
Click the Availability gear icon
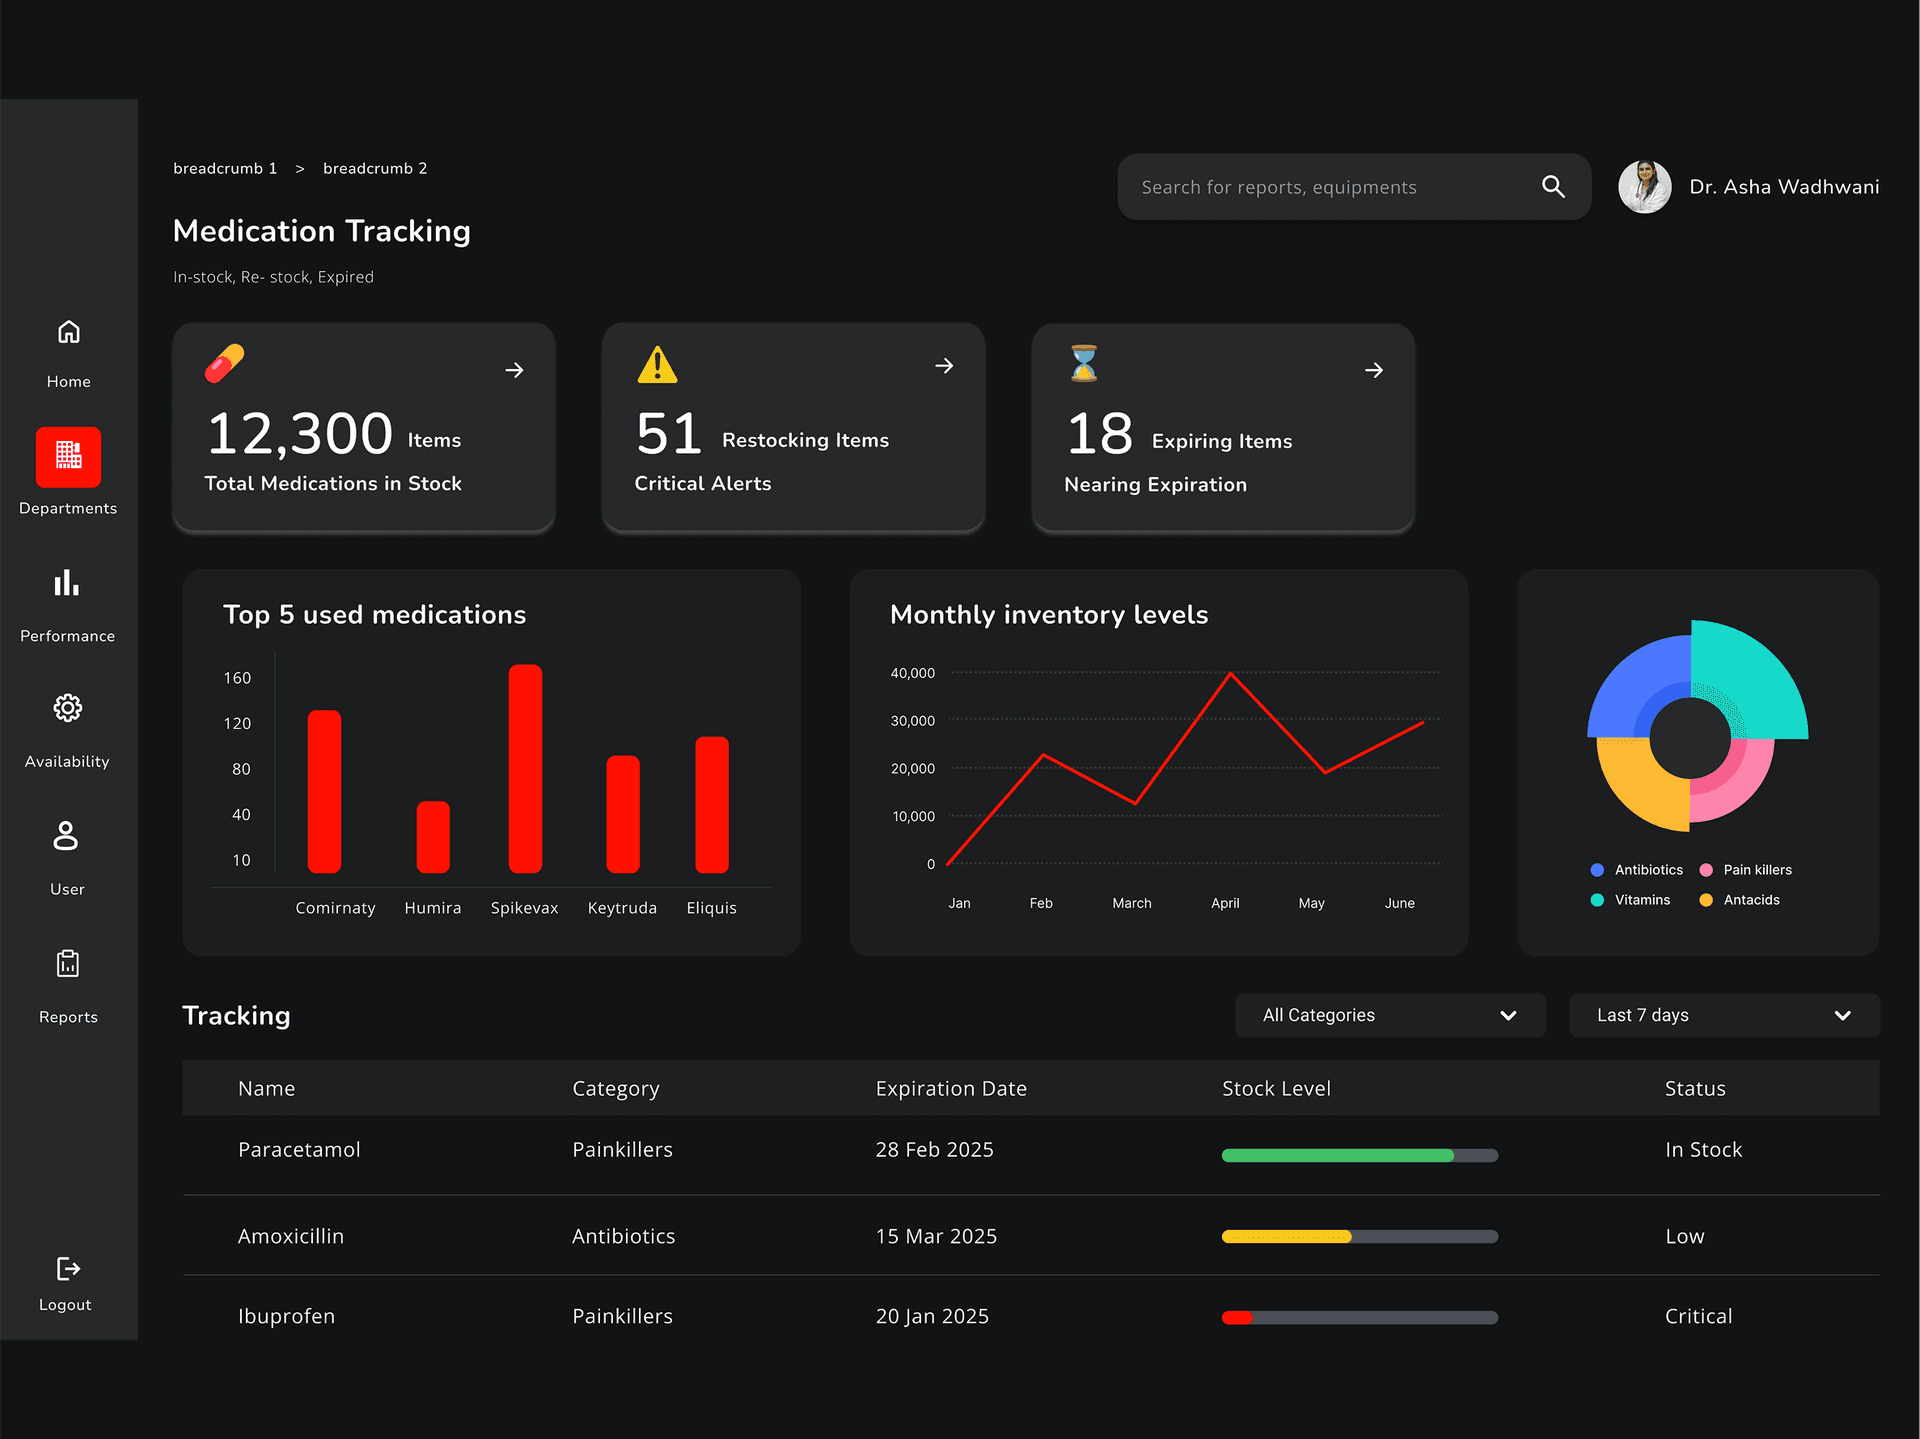(x=67, y=709)
